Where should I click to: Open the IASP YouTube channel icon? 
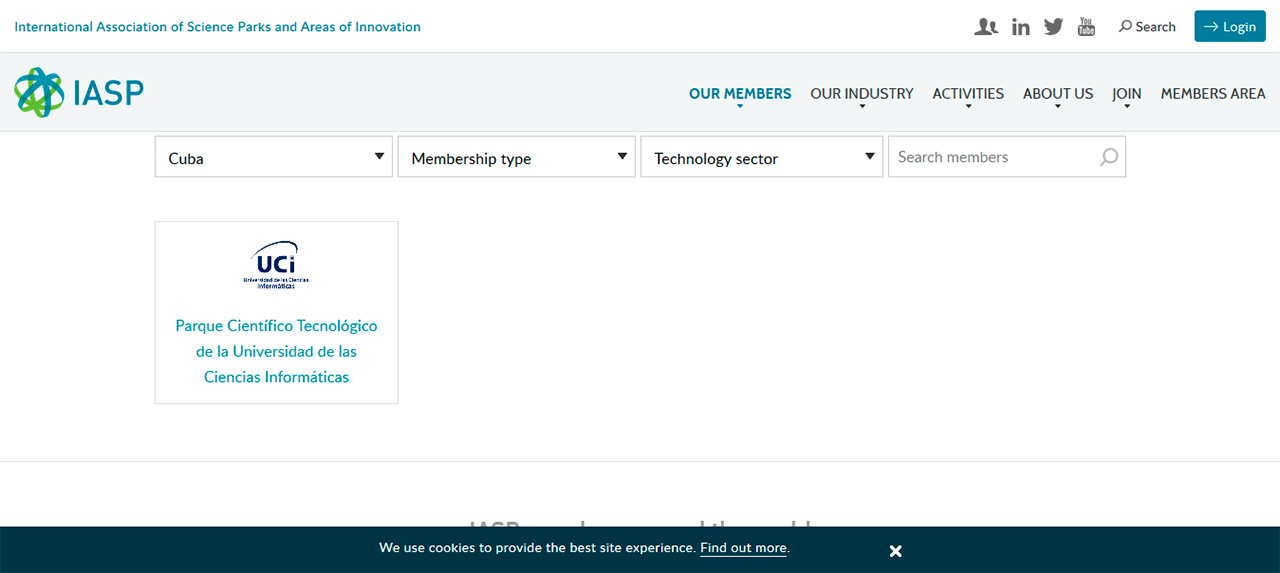click(x=1086, y=27)
